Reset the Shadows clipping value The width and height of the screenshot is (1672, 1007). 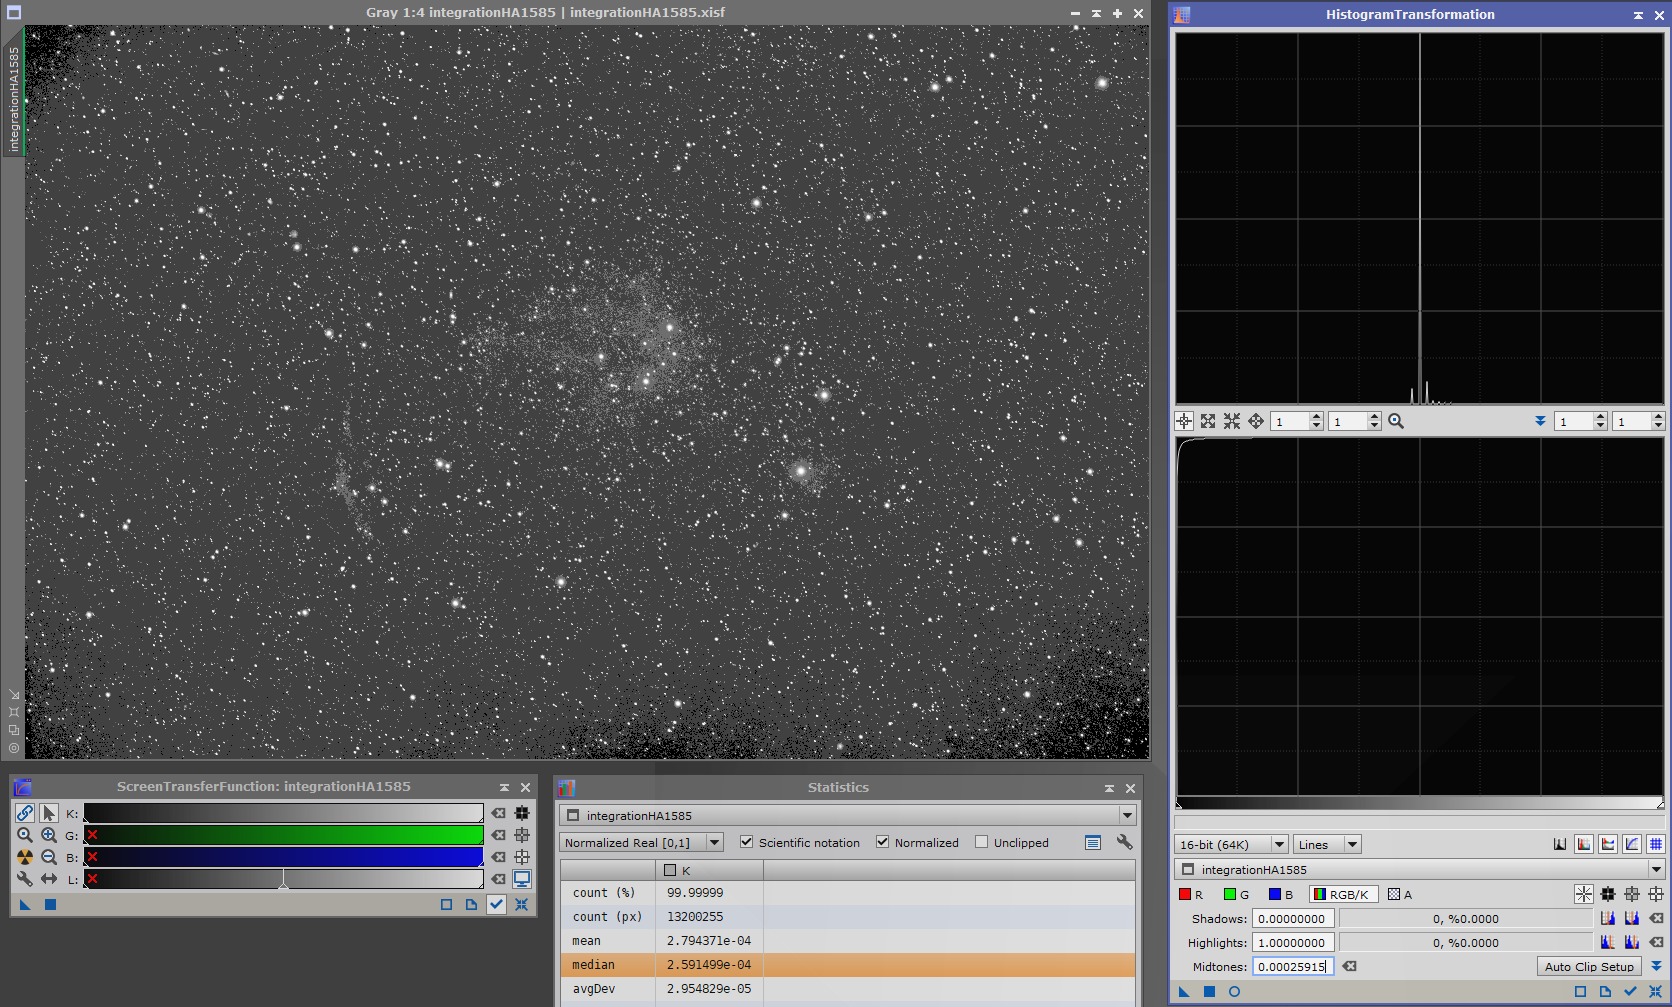tap(1656, 918)
